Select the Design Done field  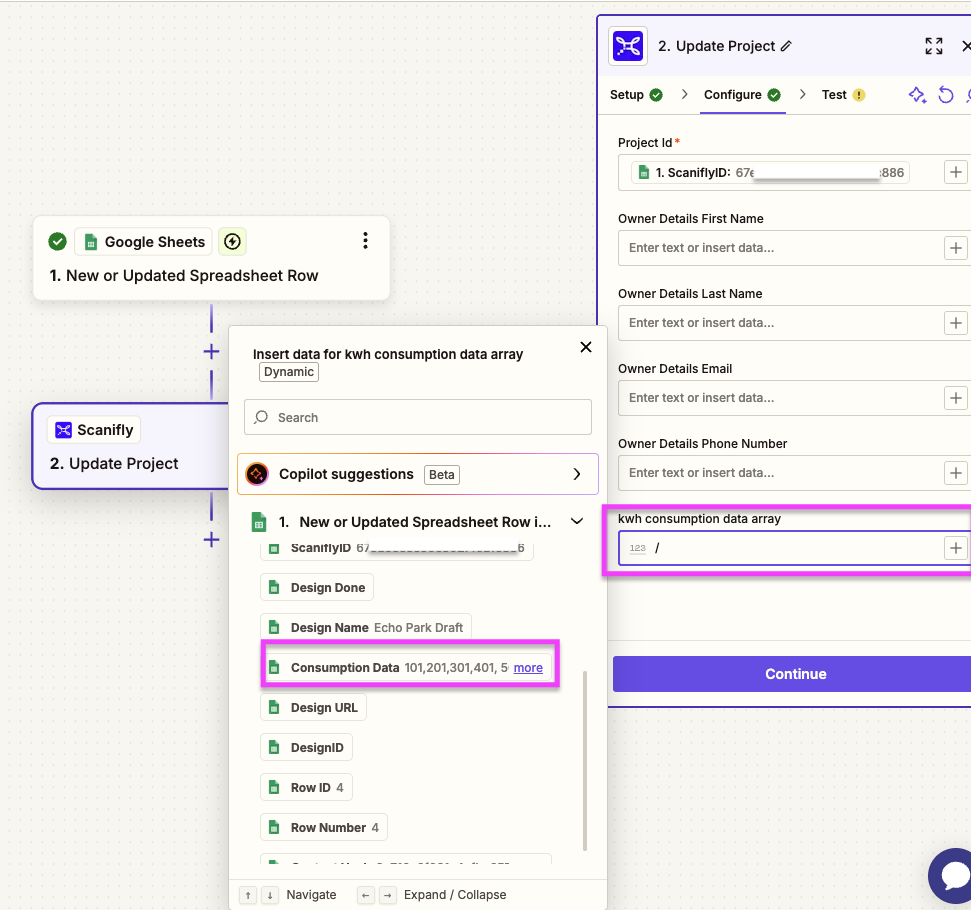tap(317, 588)
